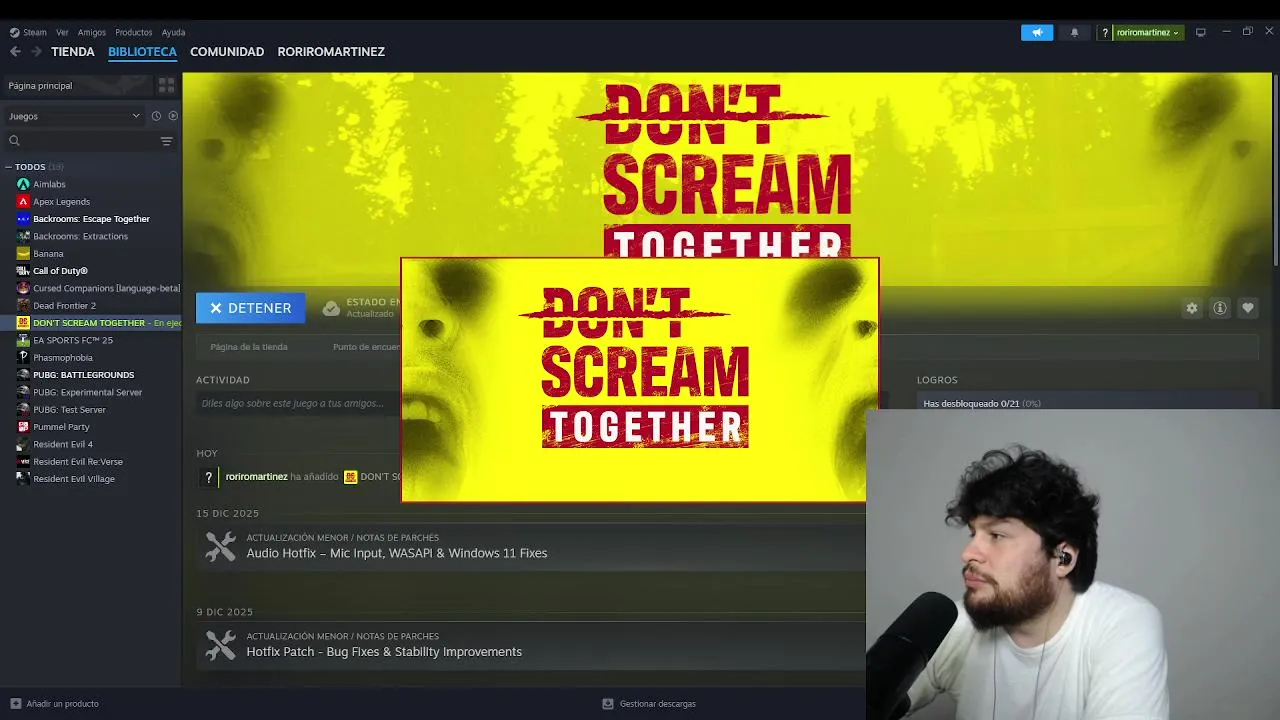Click the Pummel Party game icon
Screen dimensions: 1280x720
pos(23,427)
